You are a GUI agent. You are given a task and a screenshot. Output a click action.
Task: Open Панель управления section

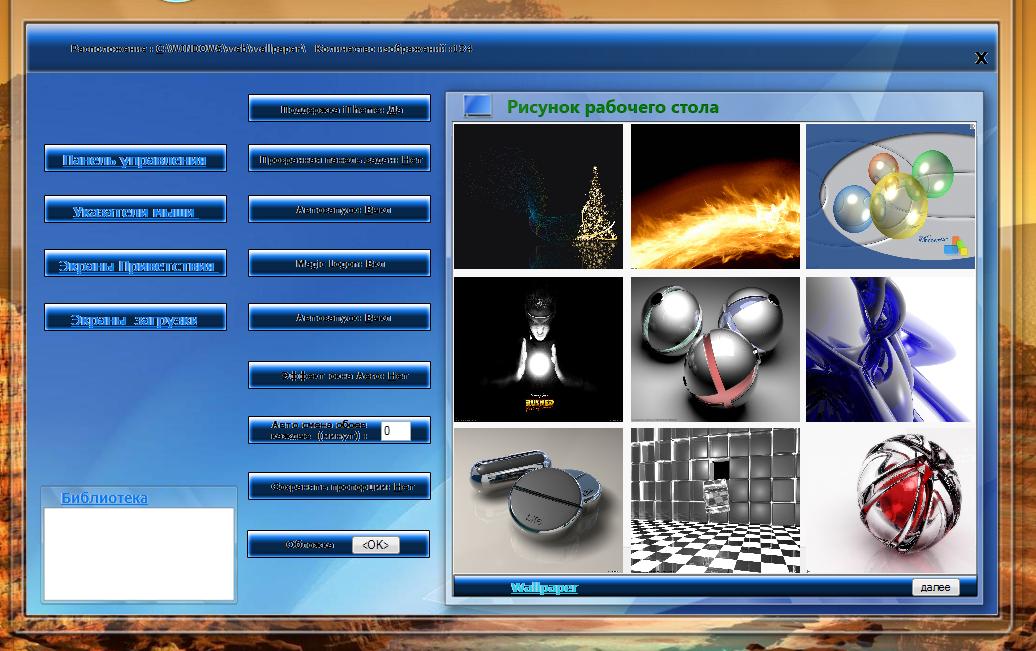point(135,159)
